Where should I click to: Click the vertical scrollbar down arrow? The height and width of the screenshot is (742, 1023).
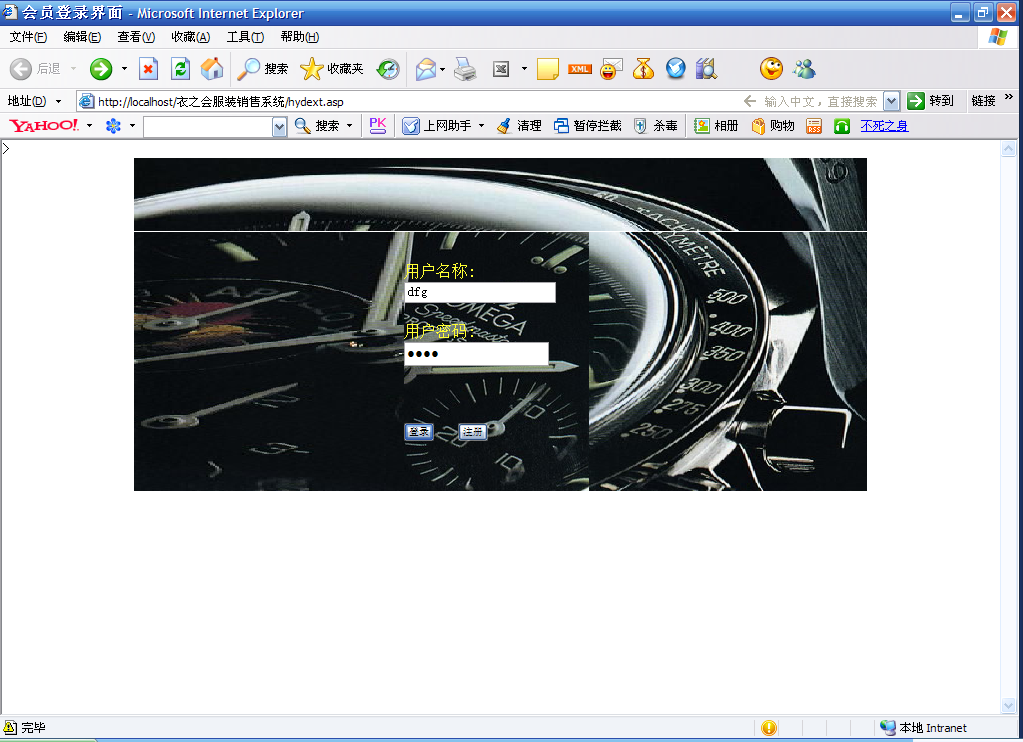point(1009,705)
